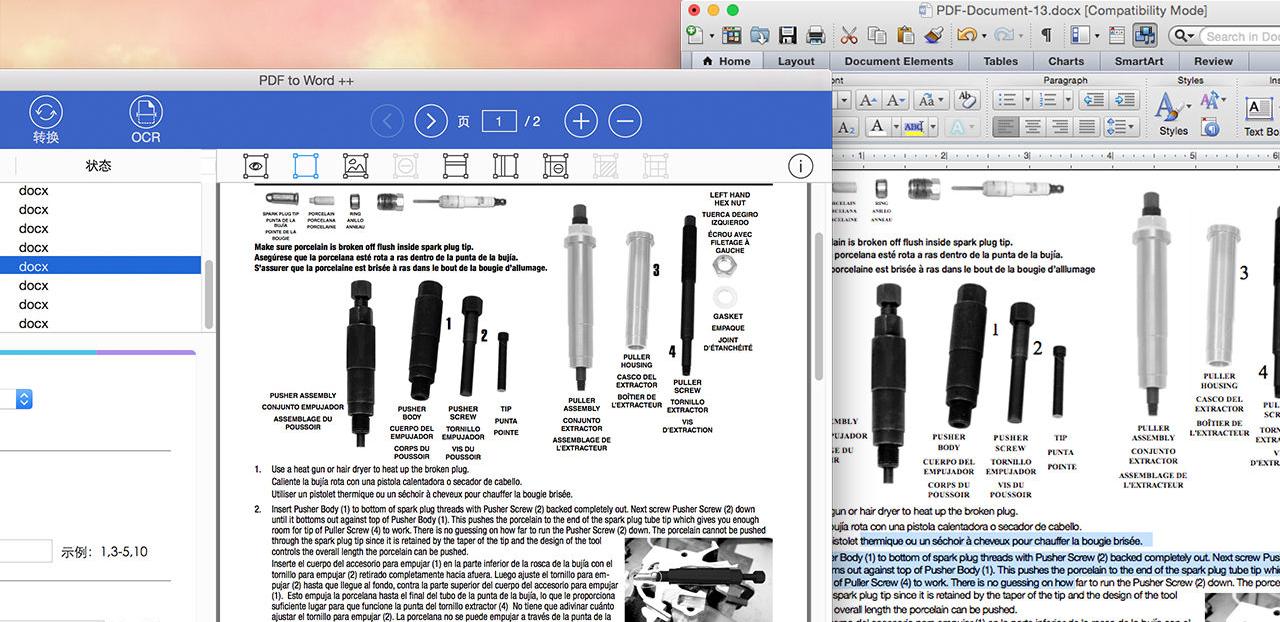Click the PDF preview vertical scrollbar
The image size is (1280, 622).
pyautogui.click(x=819, y=305)
